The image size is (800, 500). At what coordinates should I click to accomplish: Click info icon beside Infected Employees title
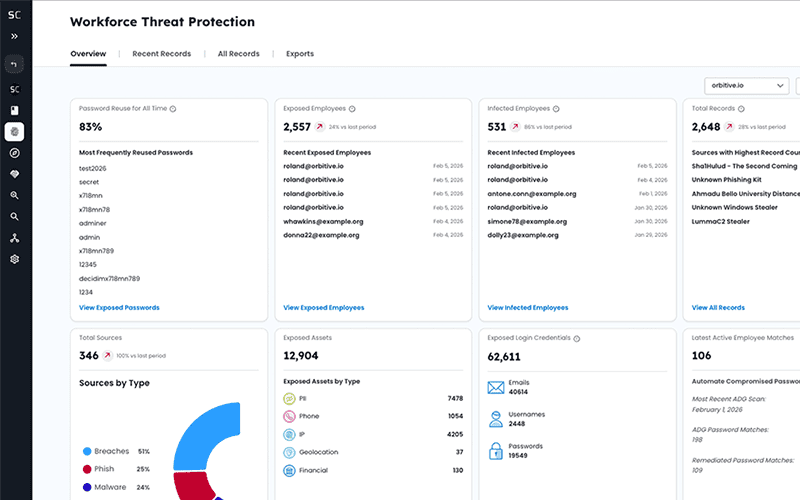(556, 109)
